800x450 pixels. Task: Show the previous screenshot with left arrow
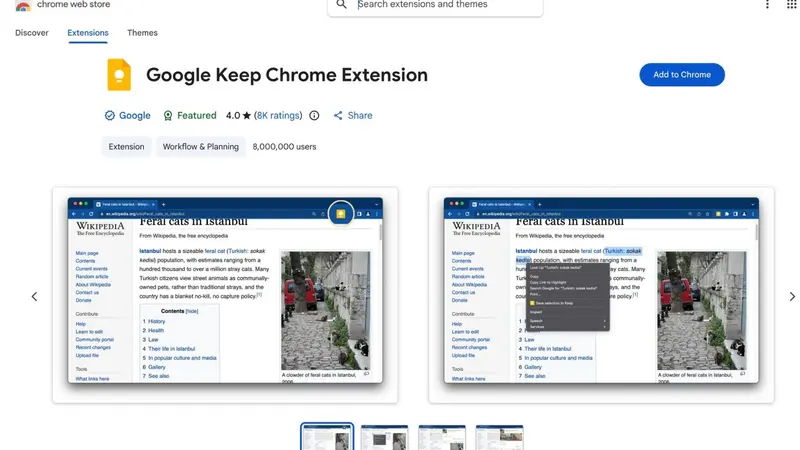point(34,296)
